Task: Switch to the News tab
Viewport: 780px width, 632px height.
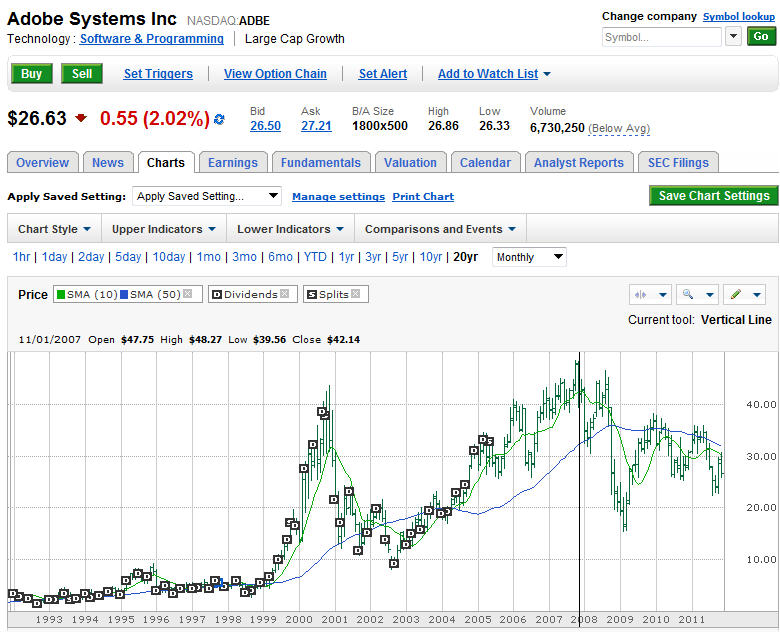Action: click(x=108, y=163)
